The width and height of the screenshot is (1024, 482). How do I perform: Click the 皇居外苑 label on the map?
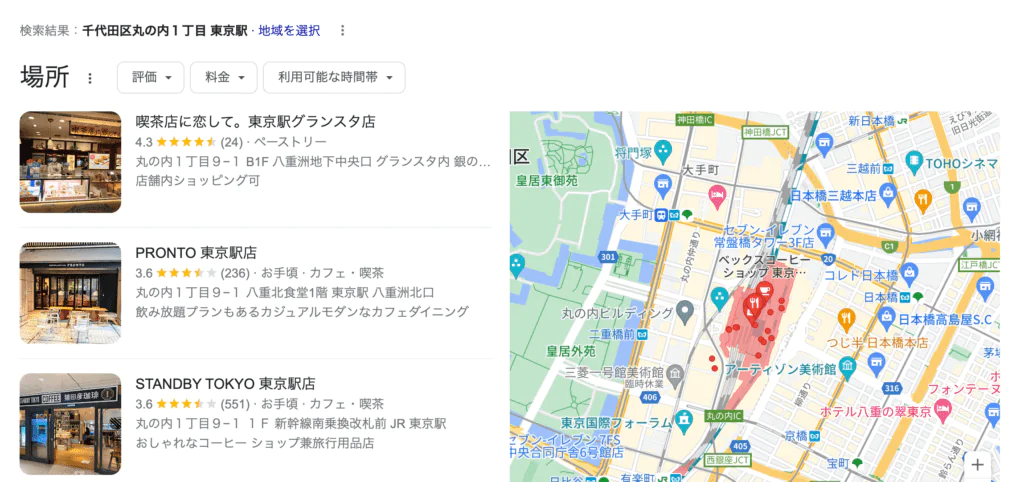coord(571,351)
